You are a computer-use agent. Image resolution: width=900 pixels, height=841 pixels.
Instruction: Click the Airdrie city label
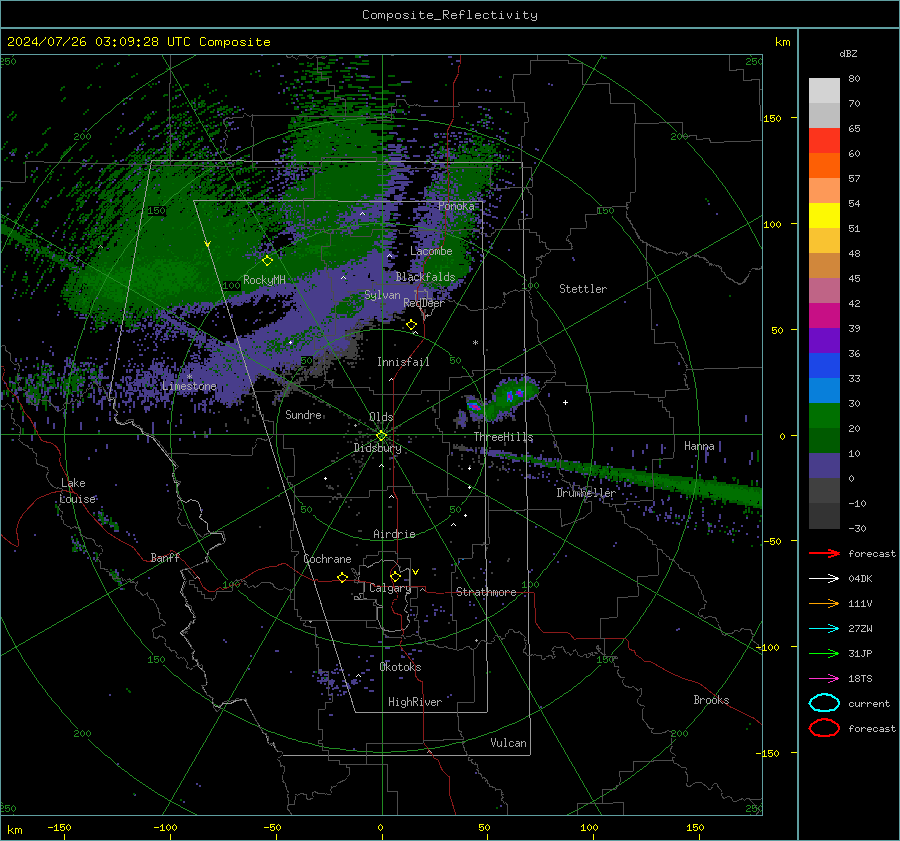pos(394,534)
